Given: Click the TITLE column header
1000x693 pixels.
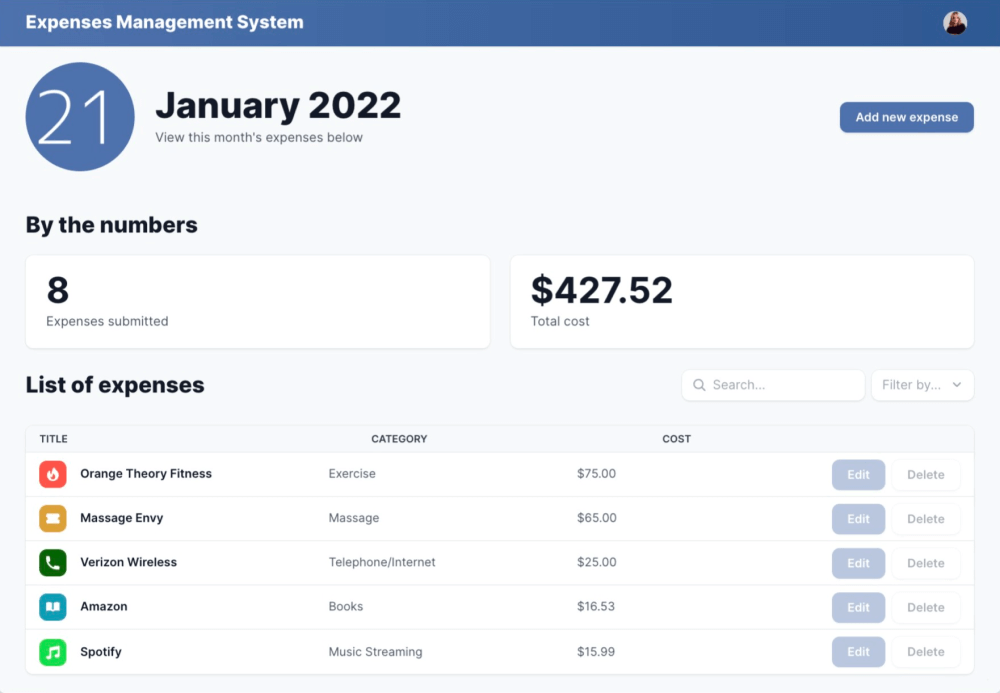Looking at the screenshot, I should coord(54,439).
